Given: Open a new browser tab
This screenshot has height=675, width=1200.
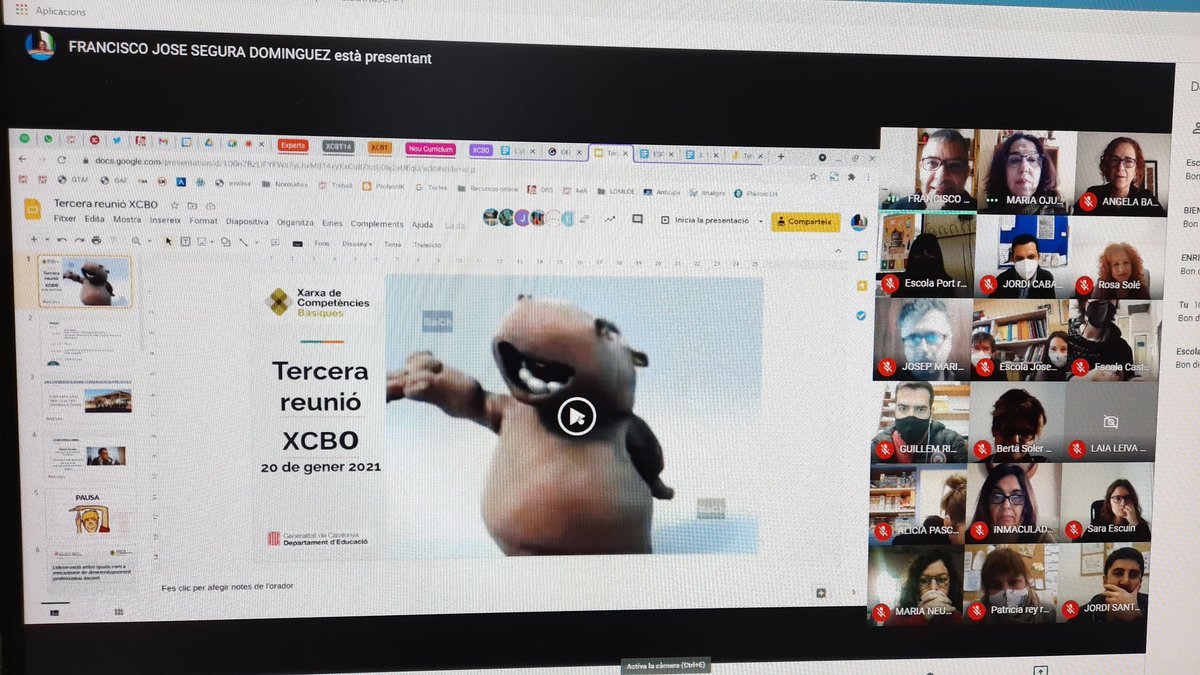Looking at the screenshot, I should (781, 156).
